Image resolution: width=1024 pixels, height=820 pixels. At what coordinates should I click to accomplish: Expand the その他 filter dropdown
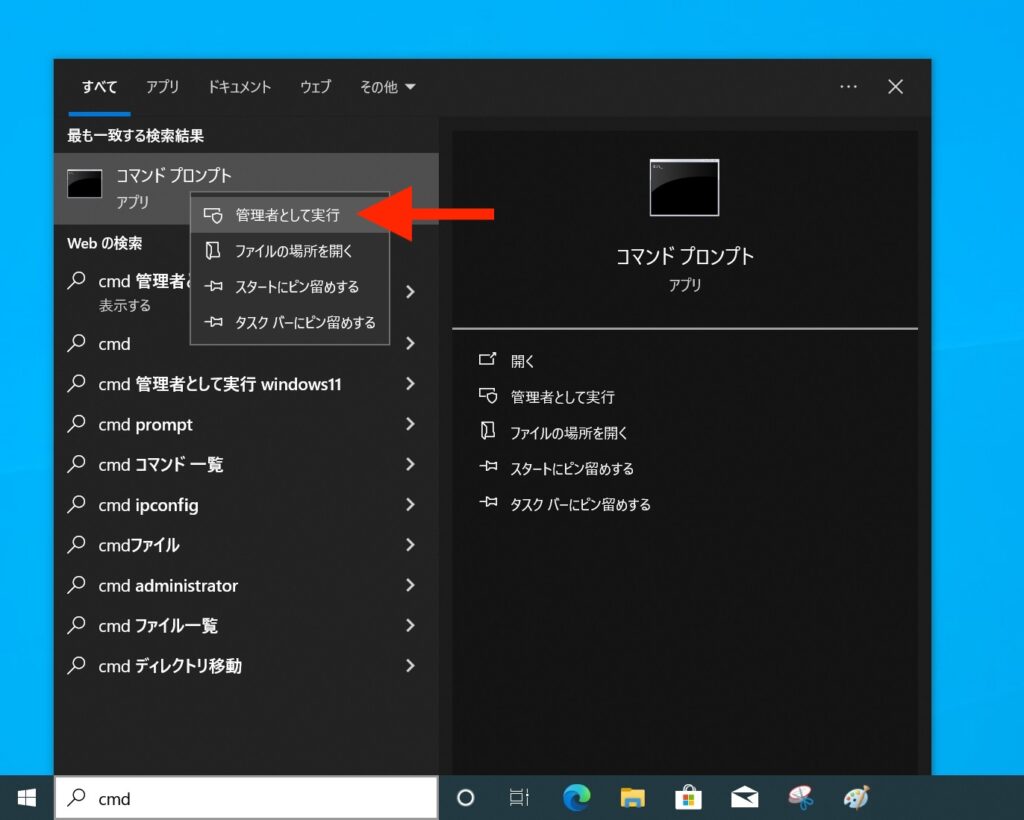point(387,87)
